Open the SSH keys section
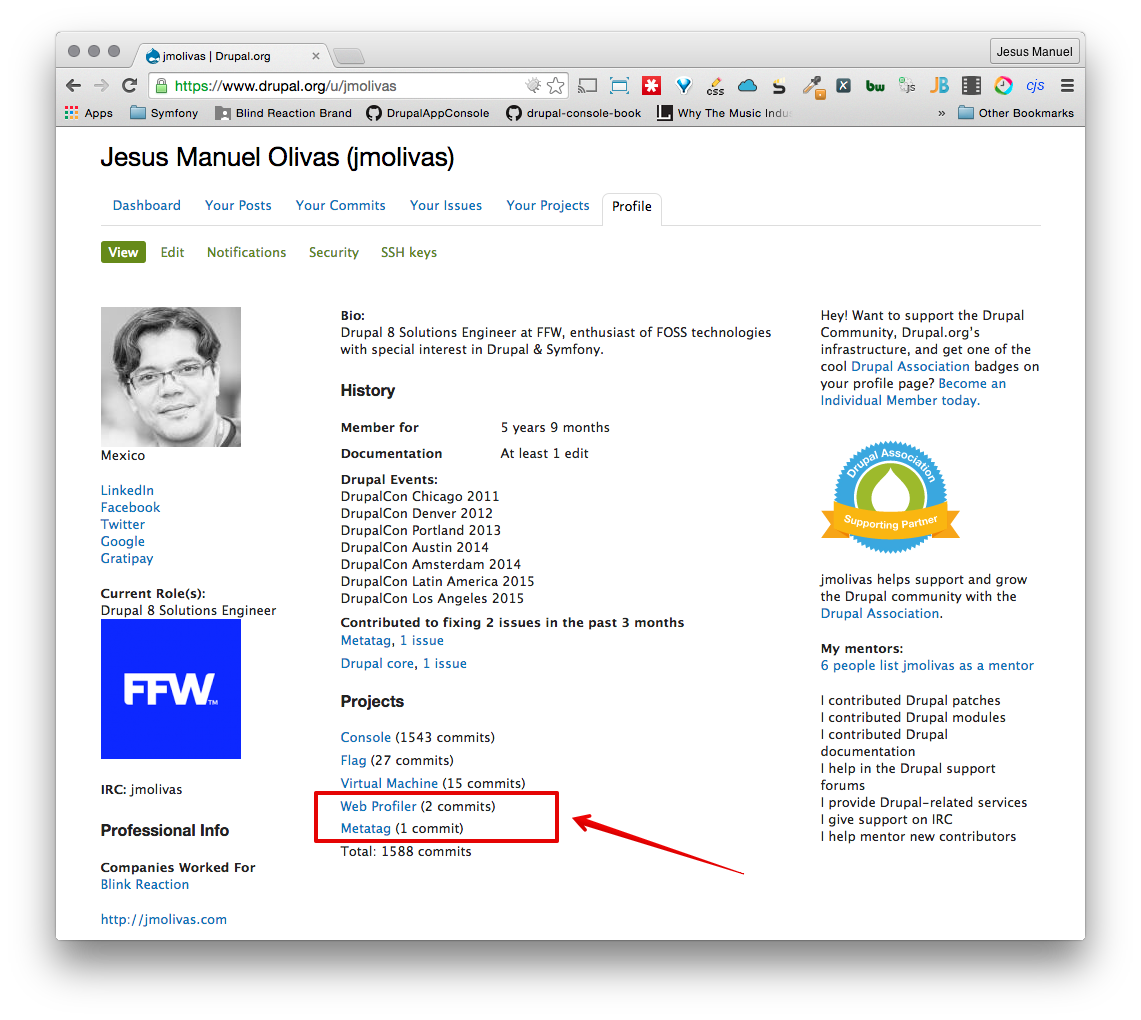Image resolution: width=1141 pixels, height=1020 pixels. (x=408, y=252)
